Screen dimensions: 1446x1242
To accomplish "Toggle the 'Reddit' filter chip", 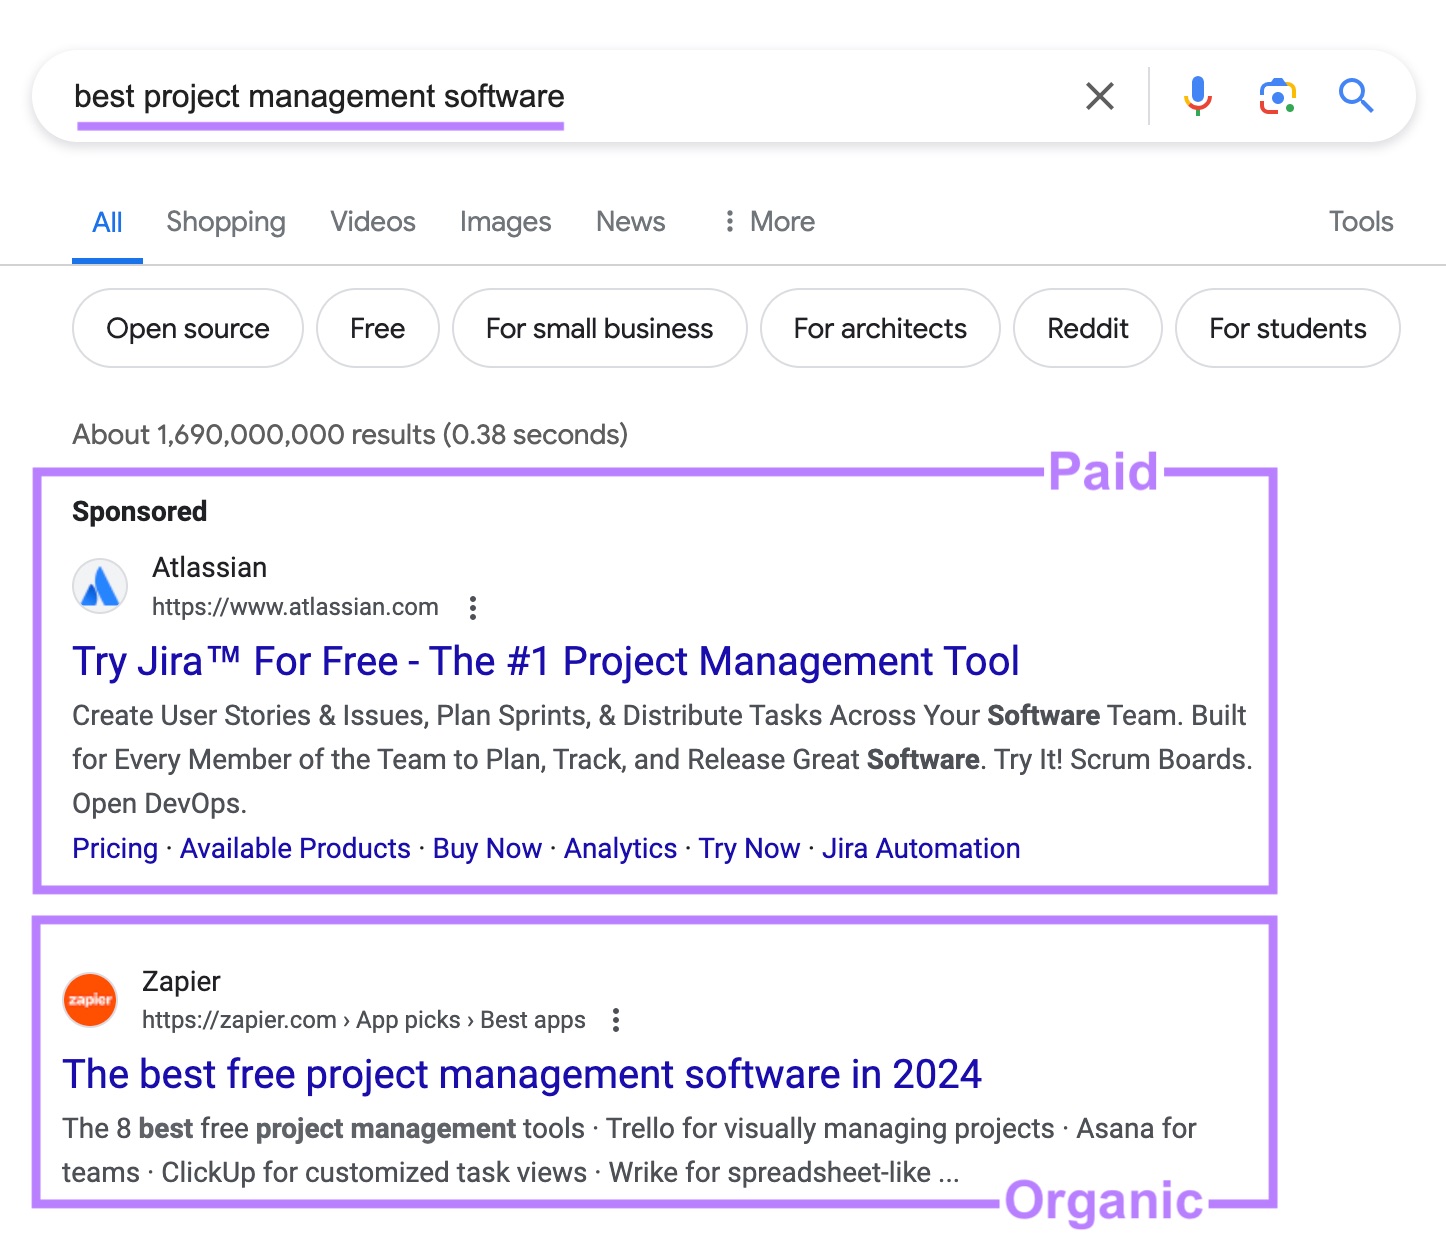I will (x=1087, y=328).
